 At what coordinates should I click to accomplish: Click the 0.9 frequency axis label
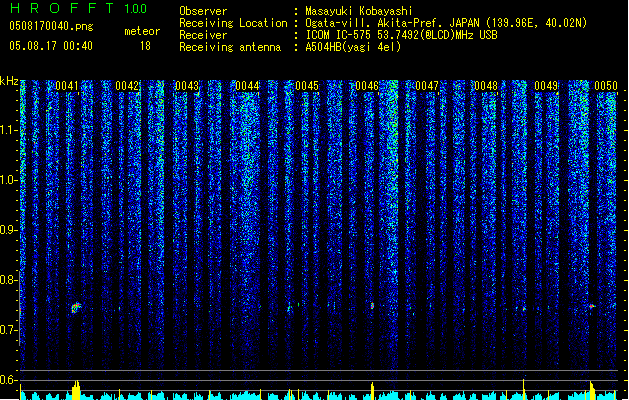(x=8, y=230)
